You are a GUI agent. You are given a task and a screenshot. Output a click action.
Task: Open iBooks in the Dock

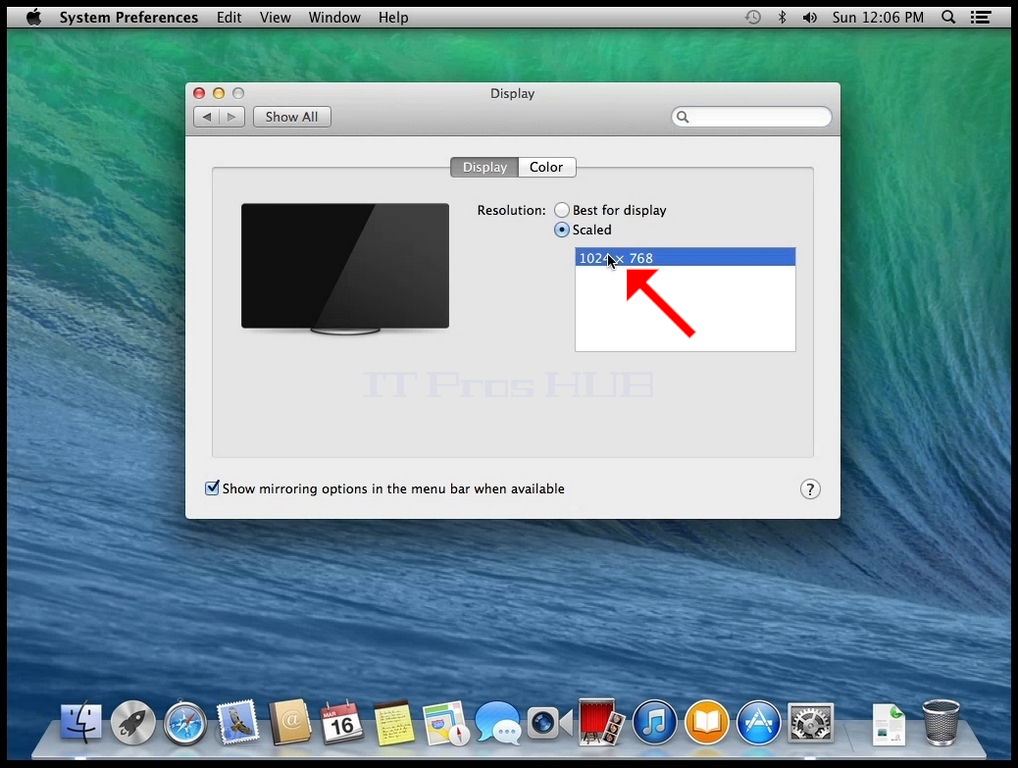(x=706, y=723)
